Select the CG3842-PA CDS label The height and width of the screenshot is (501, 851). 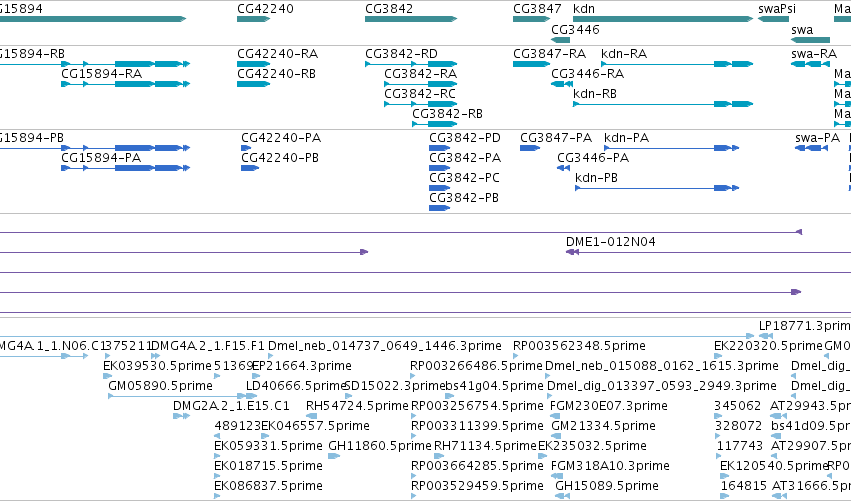(465, 158)
